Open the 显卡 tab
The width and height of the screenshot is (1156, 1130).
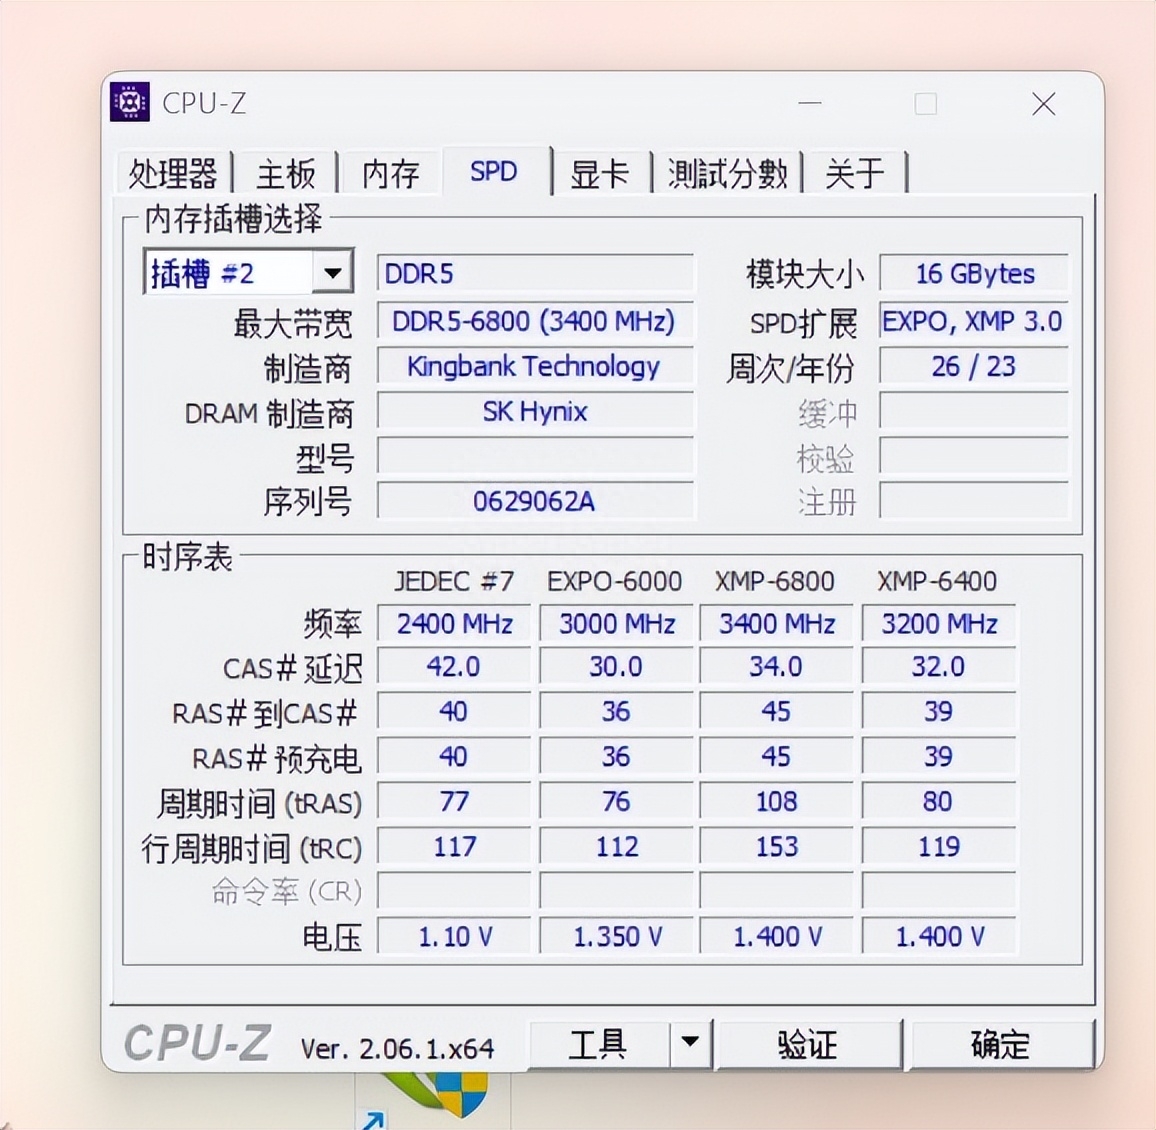coord(599,173)
